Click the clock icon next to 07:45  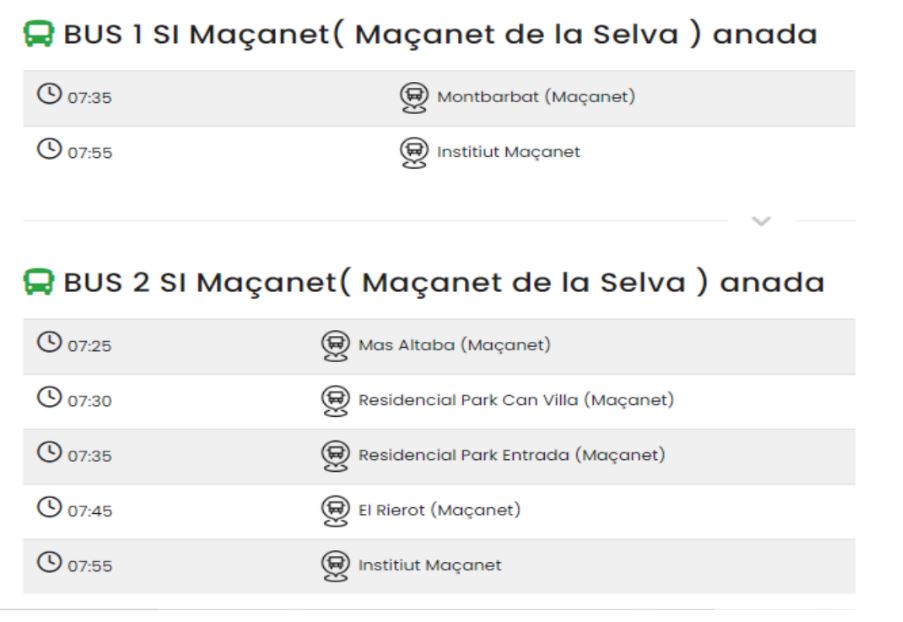coord(49,509)
